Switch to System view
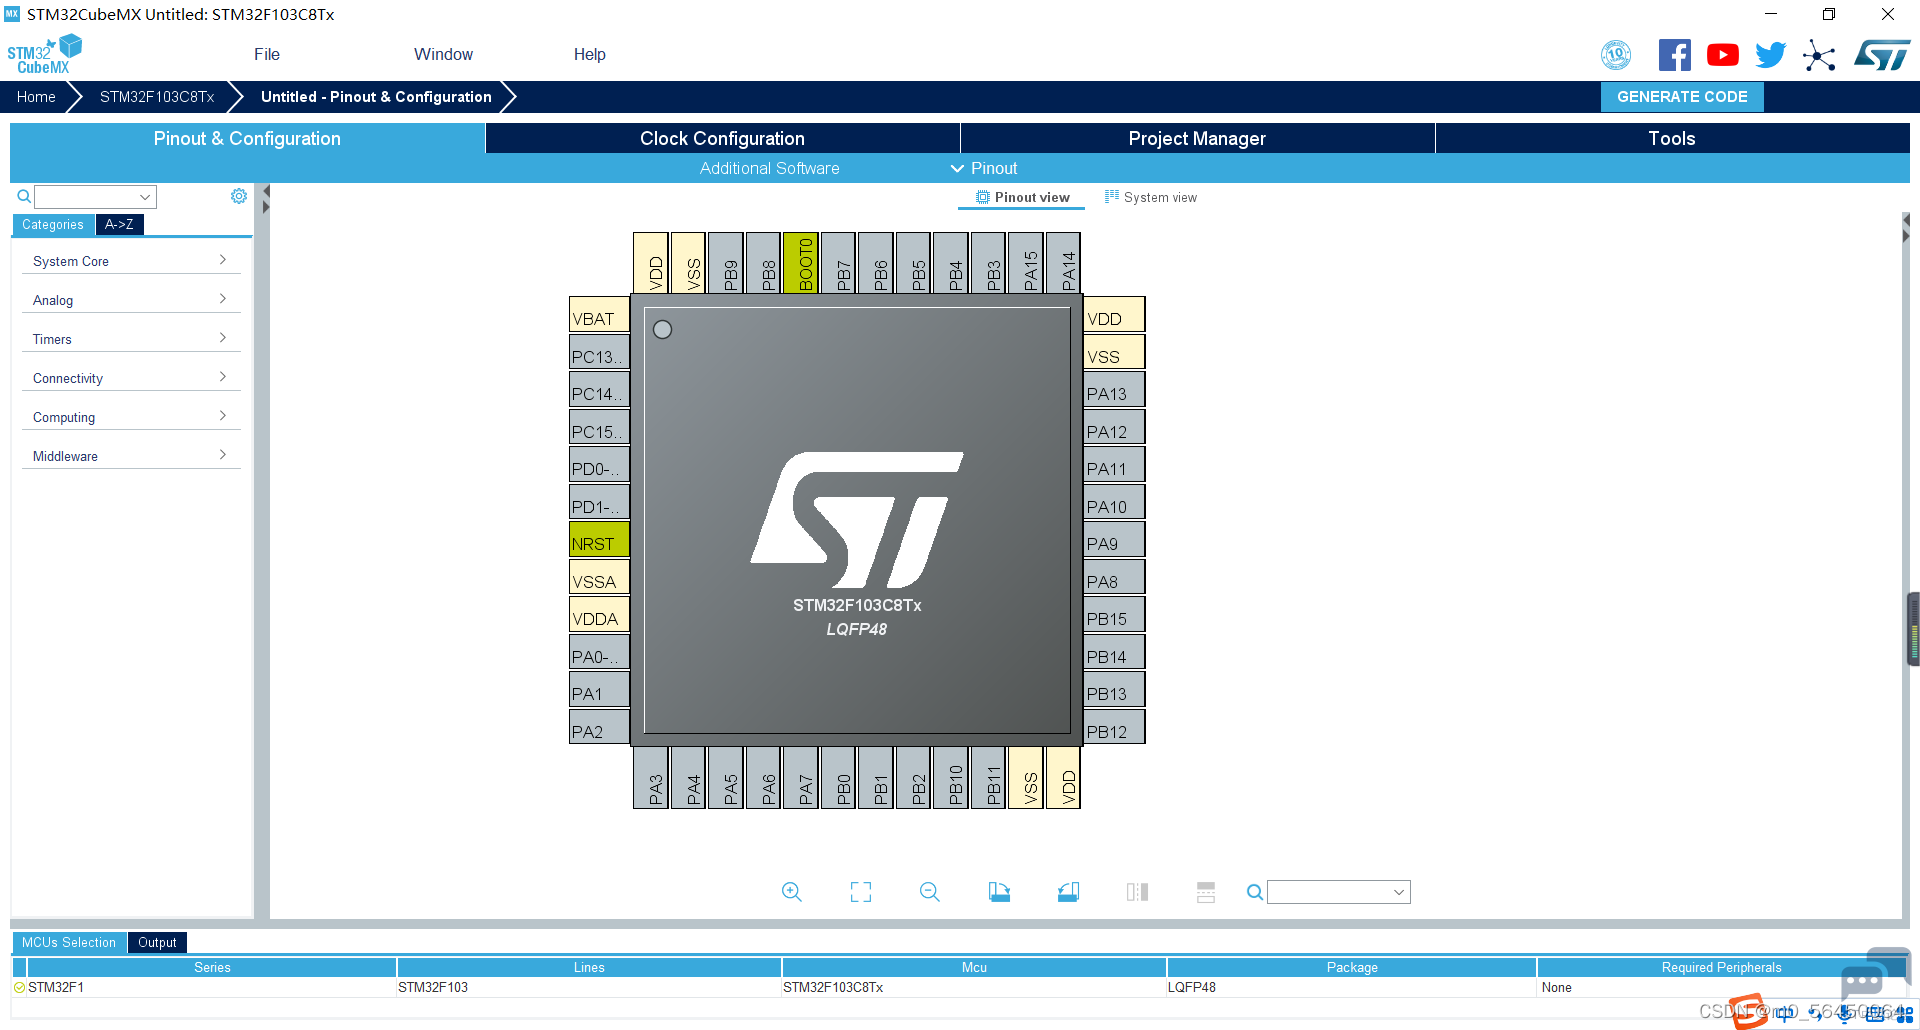Image resolution: width=1920 pixels, height=1030 pixels. (x=1150, y=197)
